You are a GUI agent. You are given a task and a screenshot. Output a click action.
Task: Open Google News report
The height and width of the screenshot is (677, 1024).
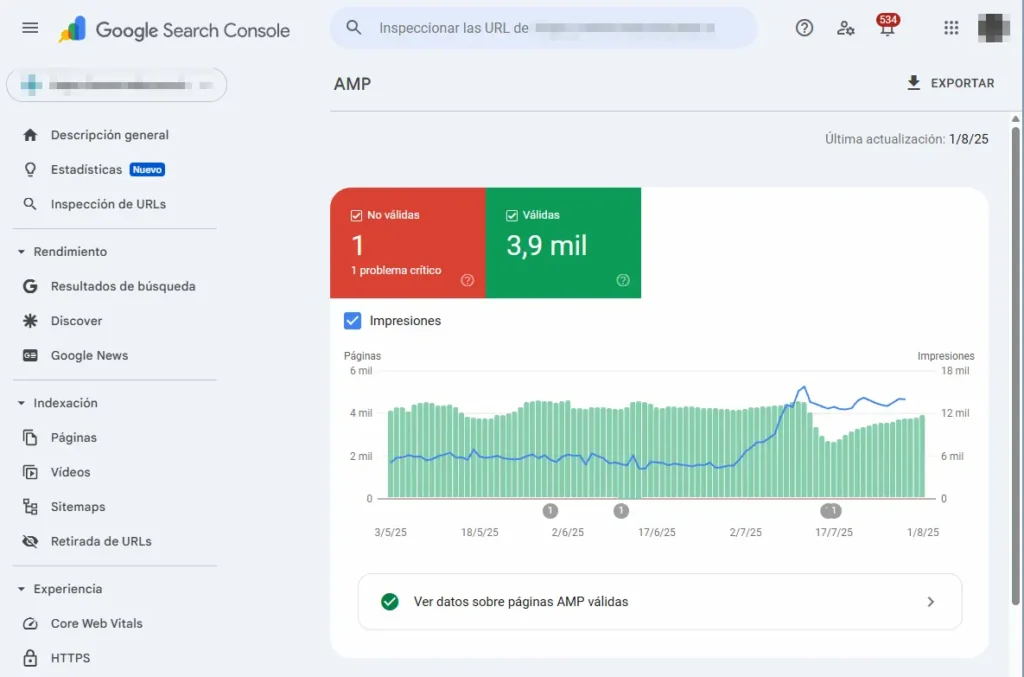(89, 355)
